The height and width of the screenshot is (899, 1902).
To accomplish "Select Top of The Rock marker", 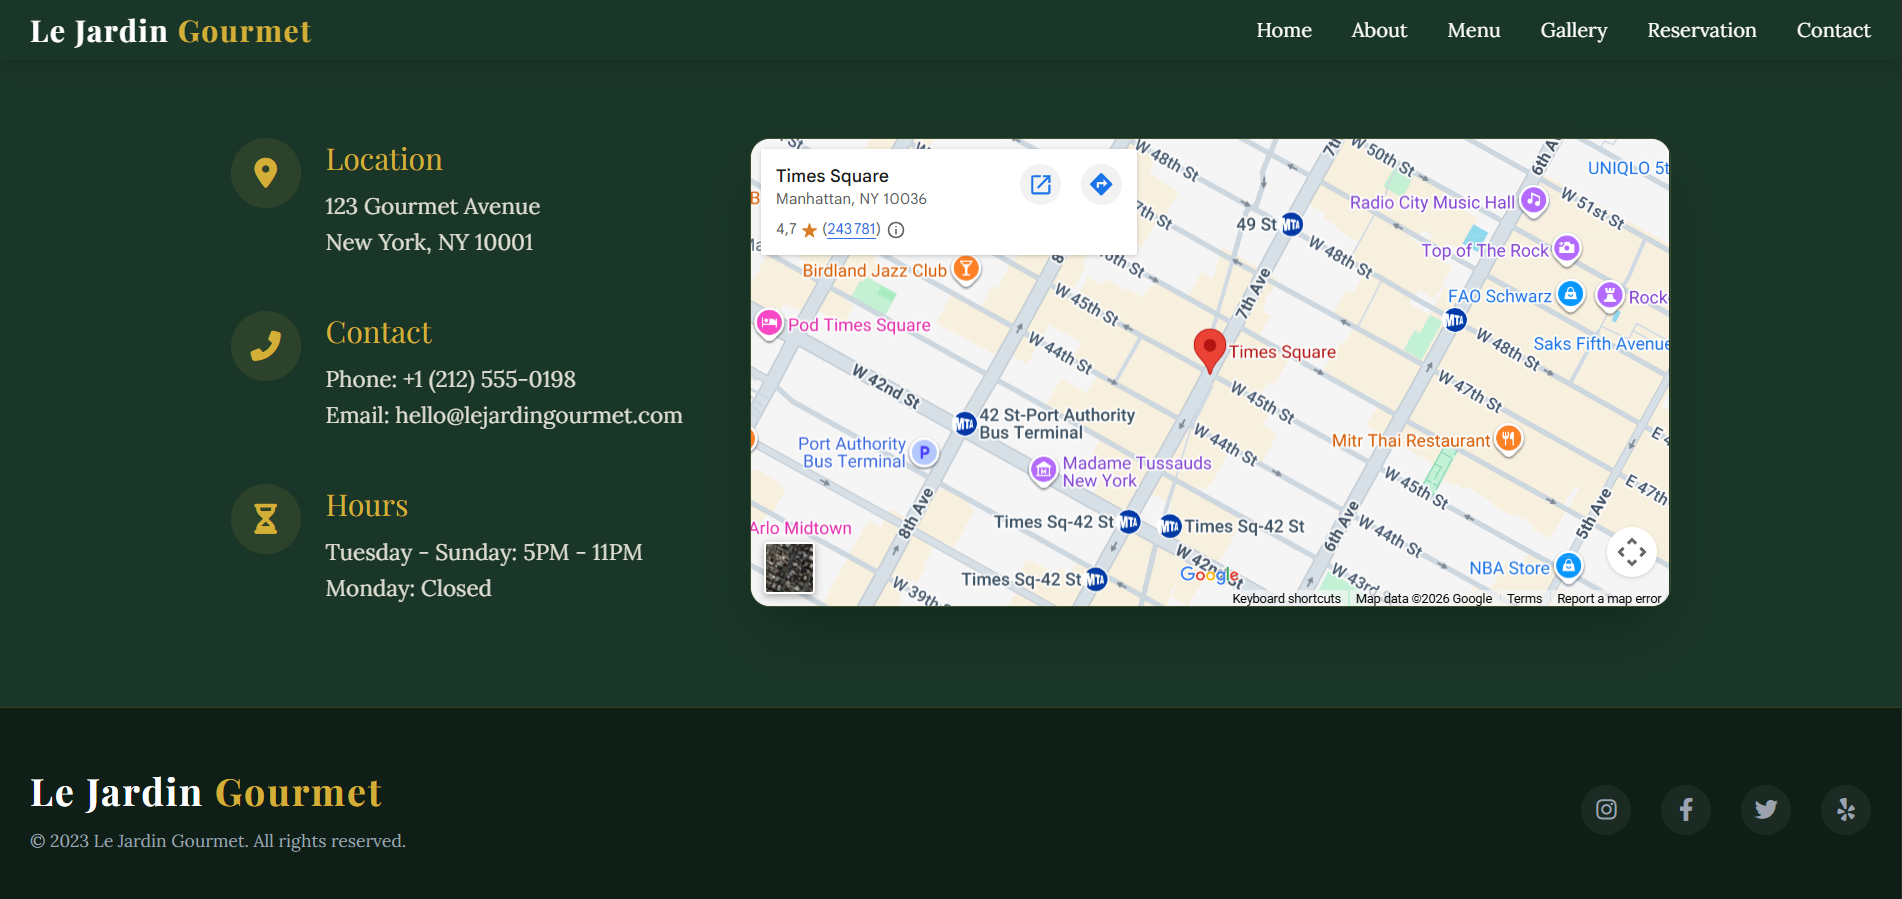I will click(x=1567, y=249).
